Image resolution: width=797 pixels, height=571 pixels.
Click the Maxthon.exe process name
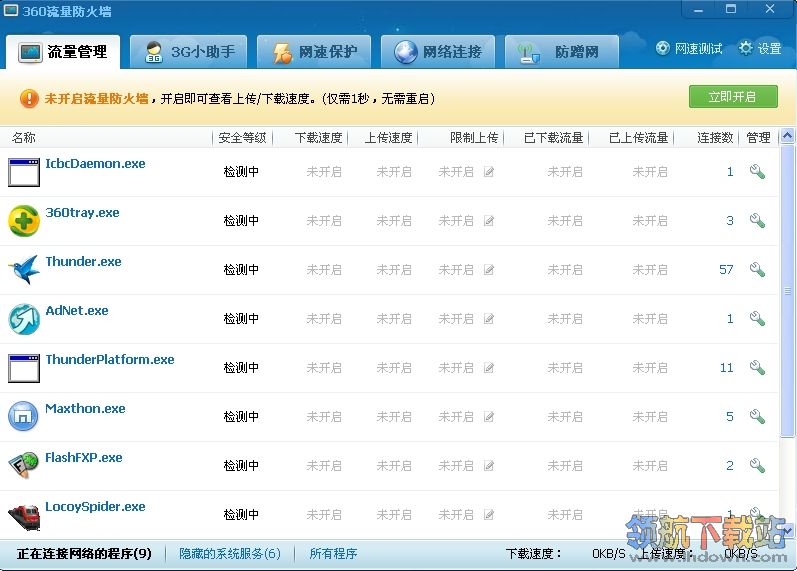tap(85, 408)
